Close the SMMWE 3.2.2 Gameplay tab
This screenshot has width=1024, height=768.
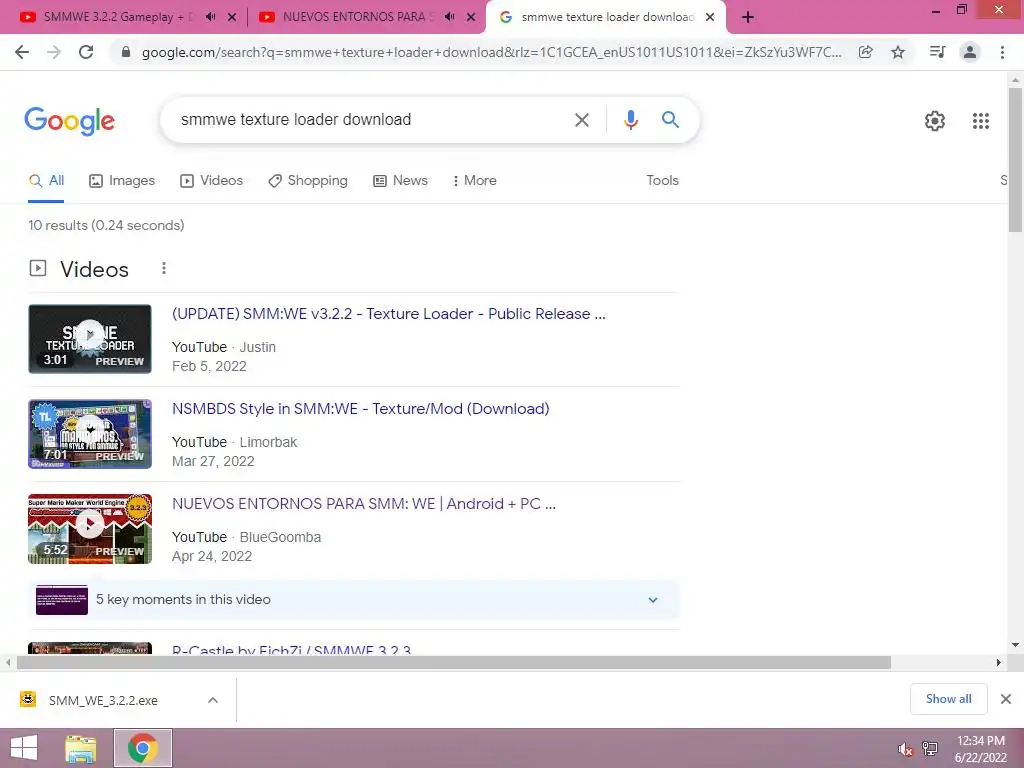click(232, 17)
